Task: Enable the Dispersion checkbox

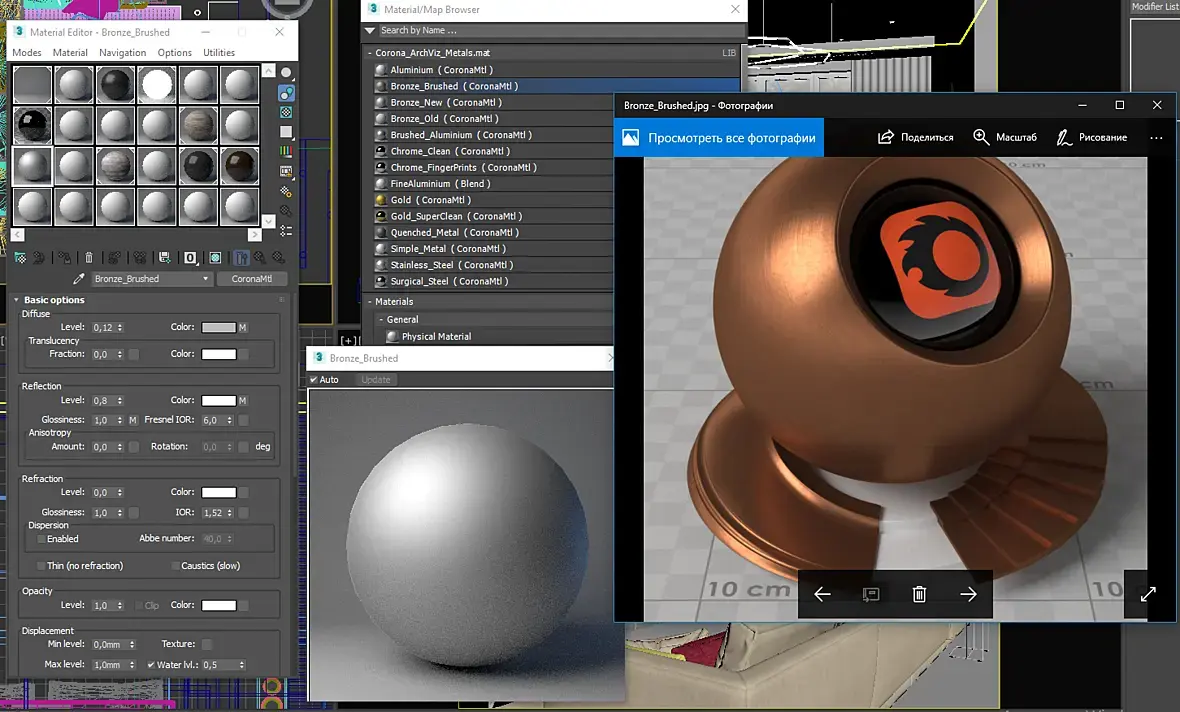Action: coord(41,539)
